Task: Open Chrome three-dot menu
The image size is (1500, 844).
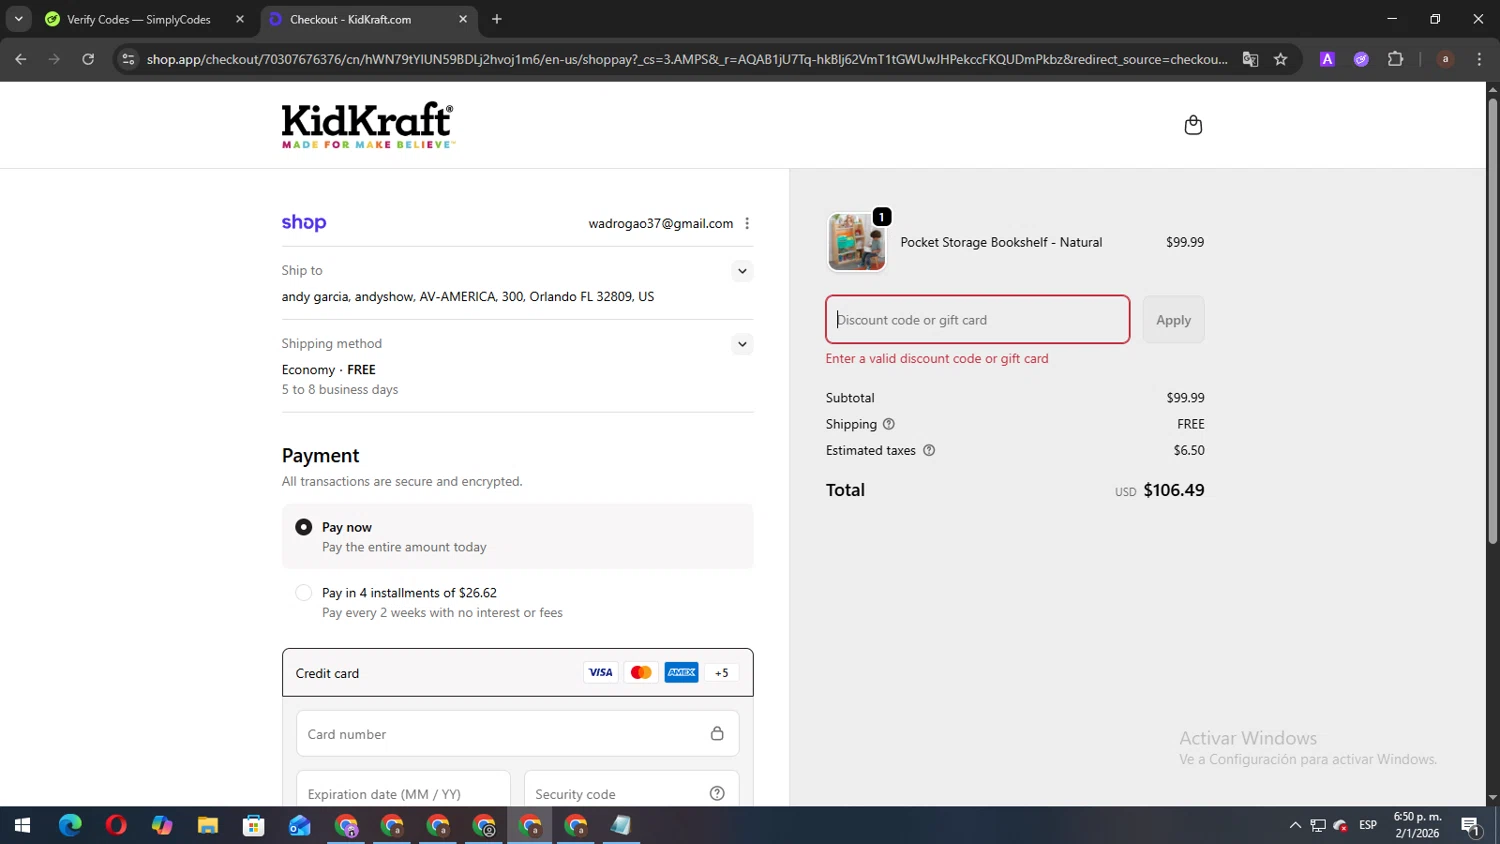Action: 1479,59
